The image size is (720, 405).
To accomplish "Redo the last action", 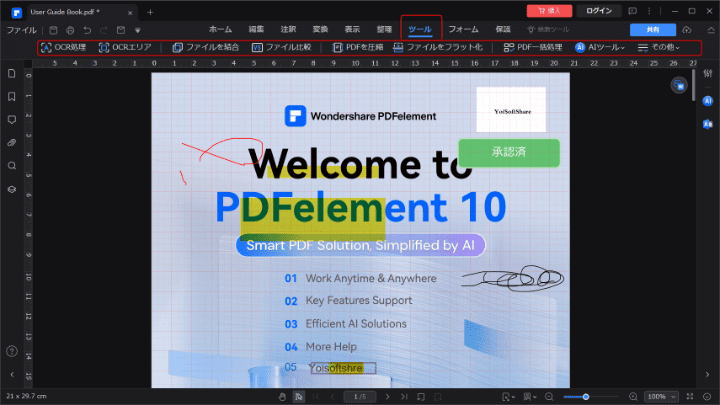I will 104,30.
